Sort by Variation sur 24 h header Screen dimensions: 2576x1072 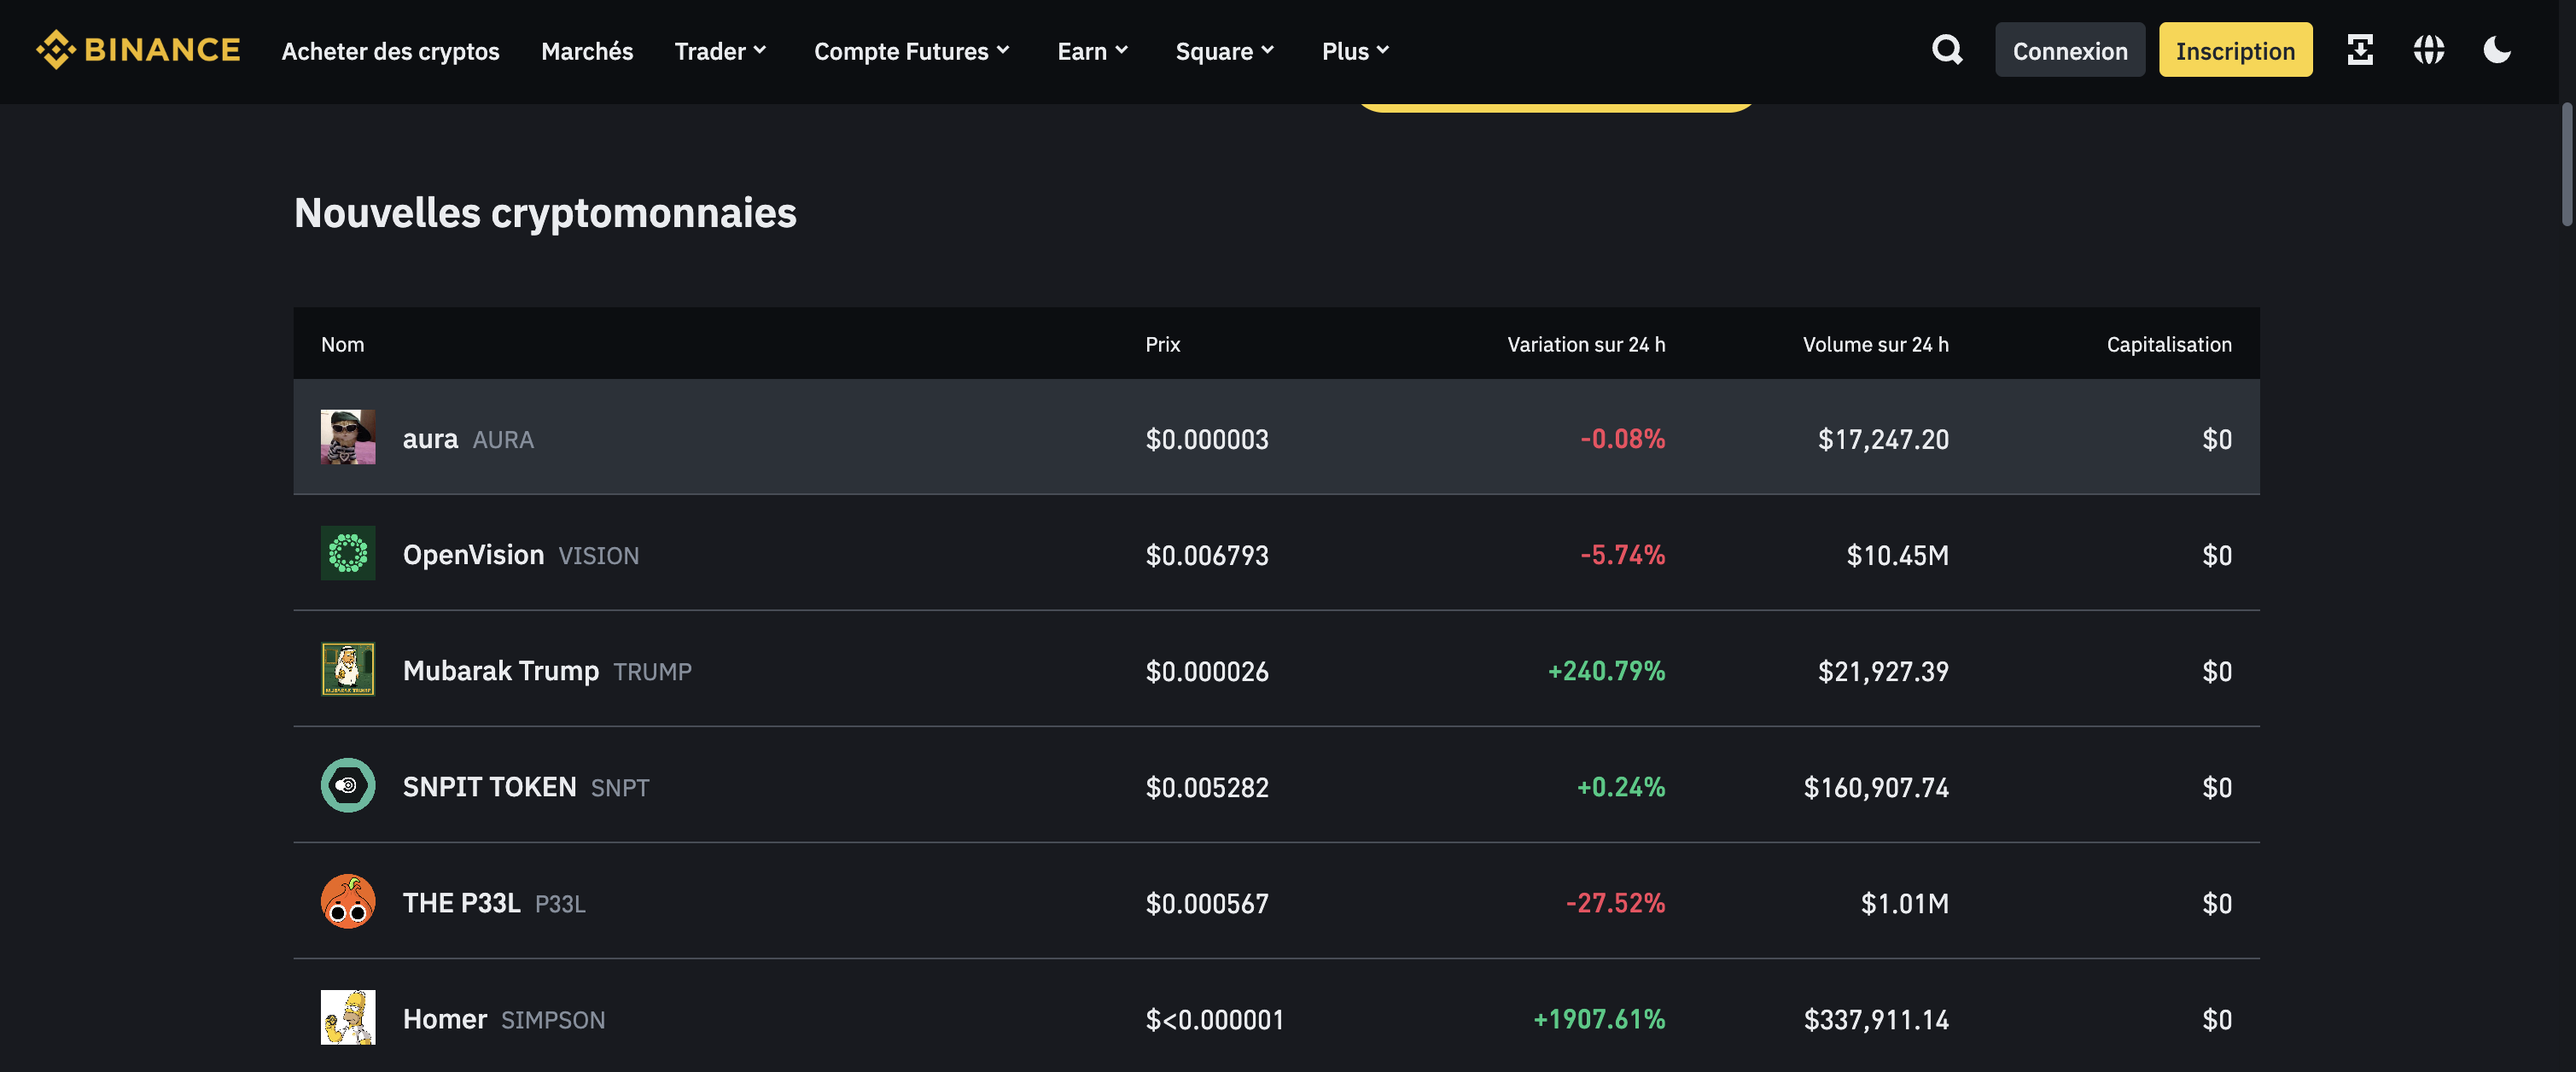coord(1586,344)
